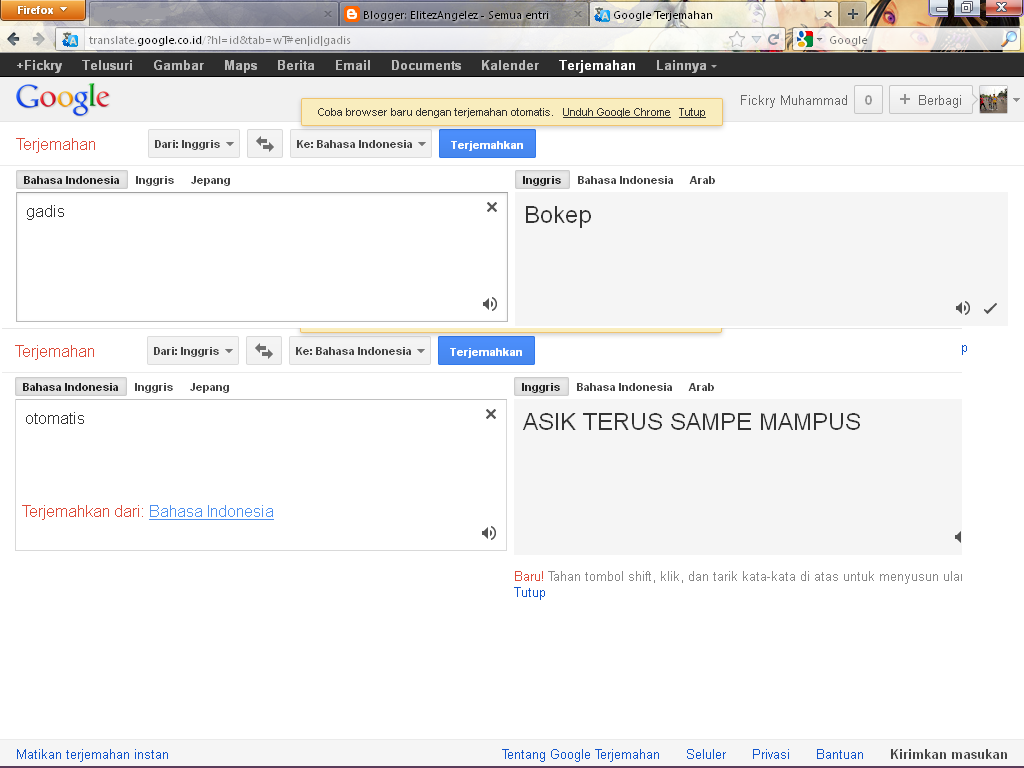Image resolution: width=1024 pixels, height=768 pixels.
Task: Dismiss the Chrome banner via Tutup
Action: 692,112
